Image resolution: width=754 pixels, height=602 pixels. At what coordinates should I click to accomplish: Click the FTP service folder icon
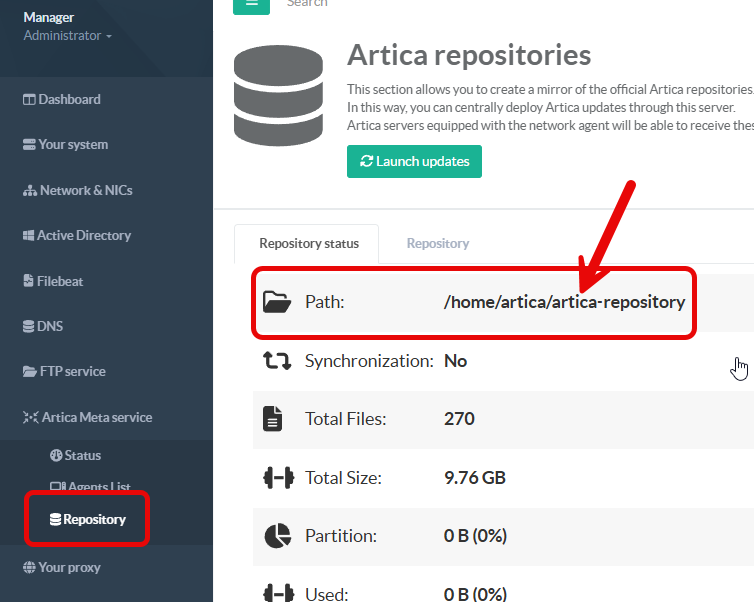click(29, 371)
